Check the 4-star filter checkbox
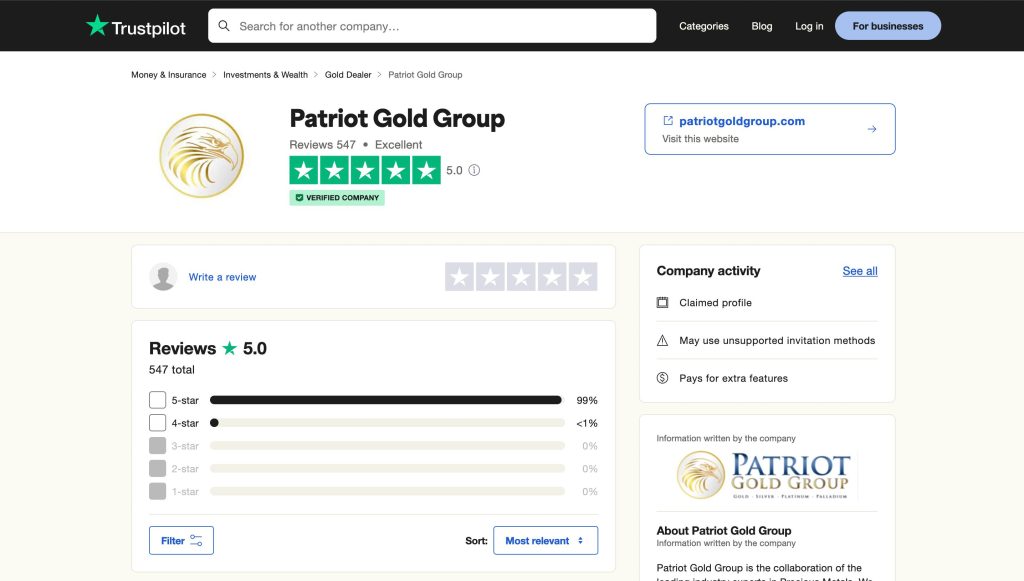Image resolution: width=1024 pixels, height=581 pixels. (157, 423)
